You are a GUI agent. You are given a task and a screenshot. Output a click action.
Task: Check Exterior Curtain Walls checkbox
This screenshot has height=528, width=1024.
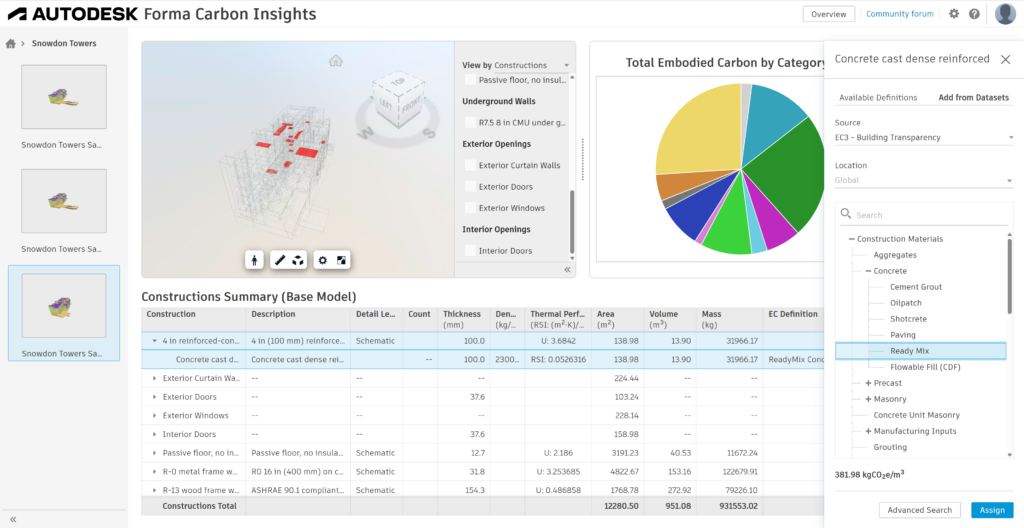tap(470, 165)
